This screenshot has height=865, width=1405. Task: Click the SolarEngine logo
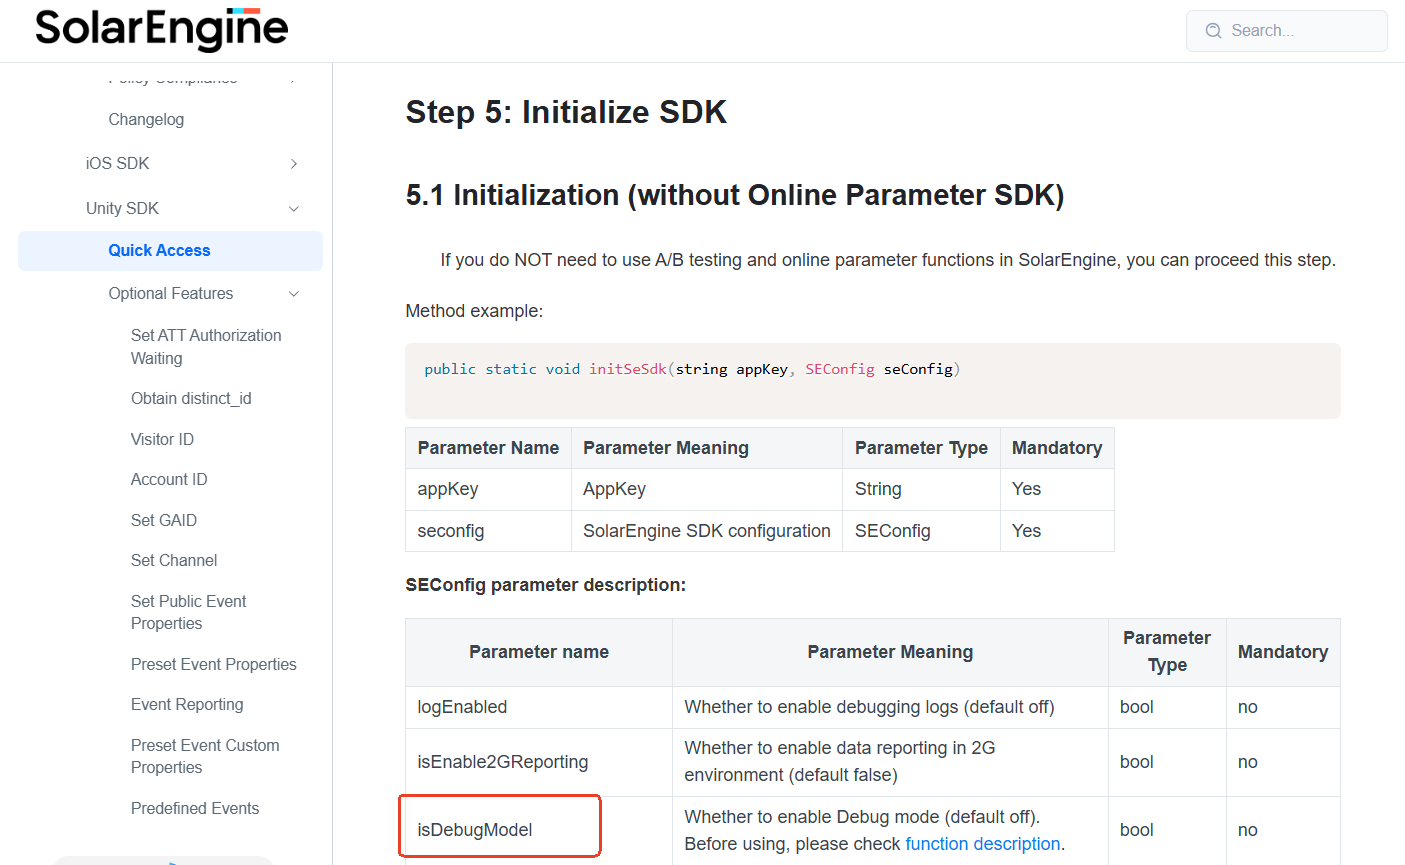point(161,29)
